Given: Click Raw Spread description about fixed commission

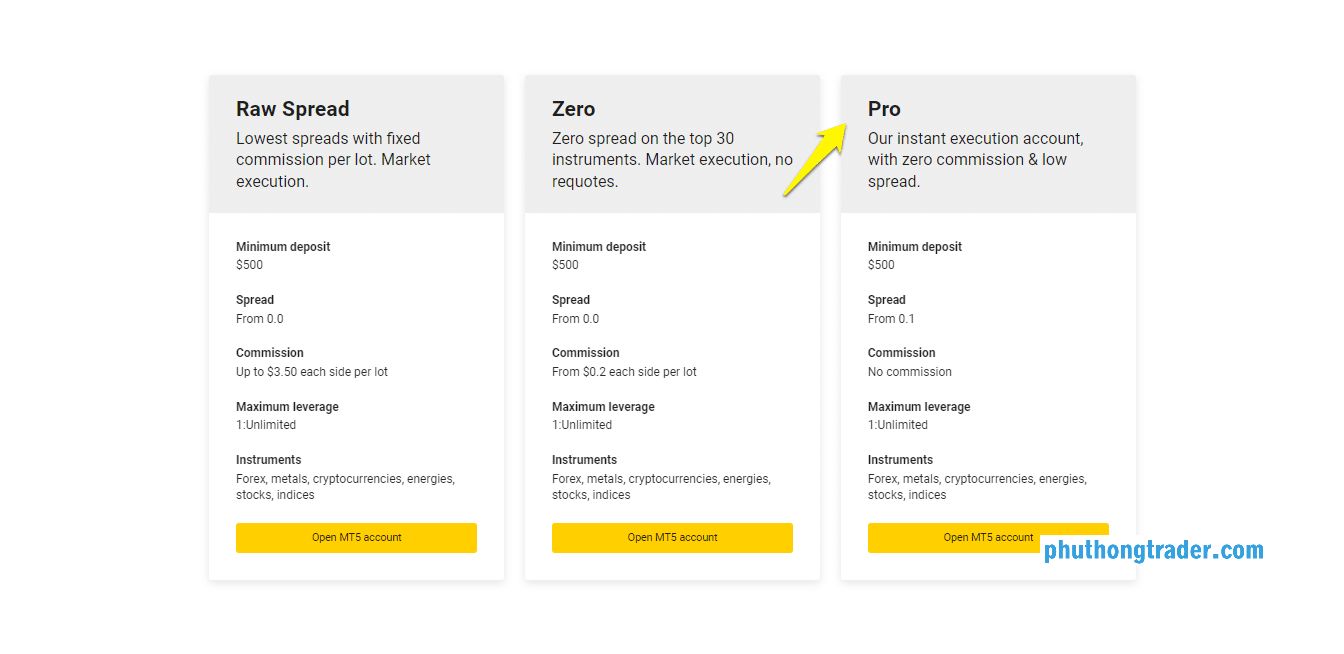Looking at the screenshot, I should coord(333,160).
